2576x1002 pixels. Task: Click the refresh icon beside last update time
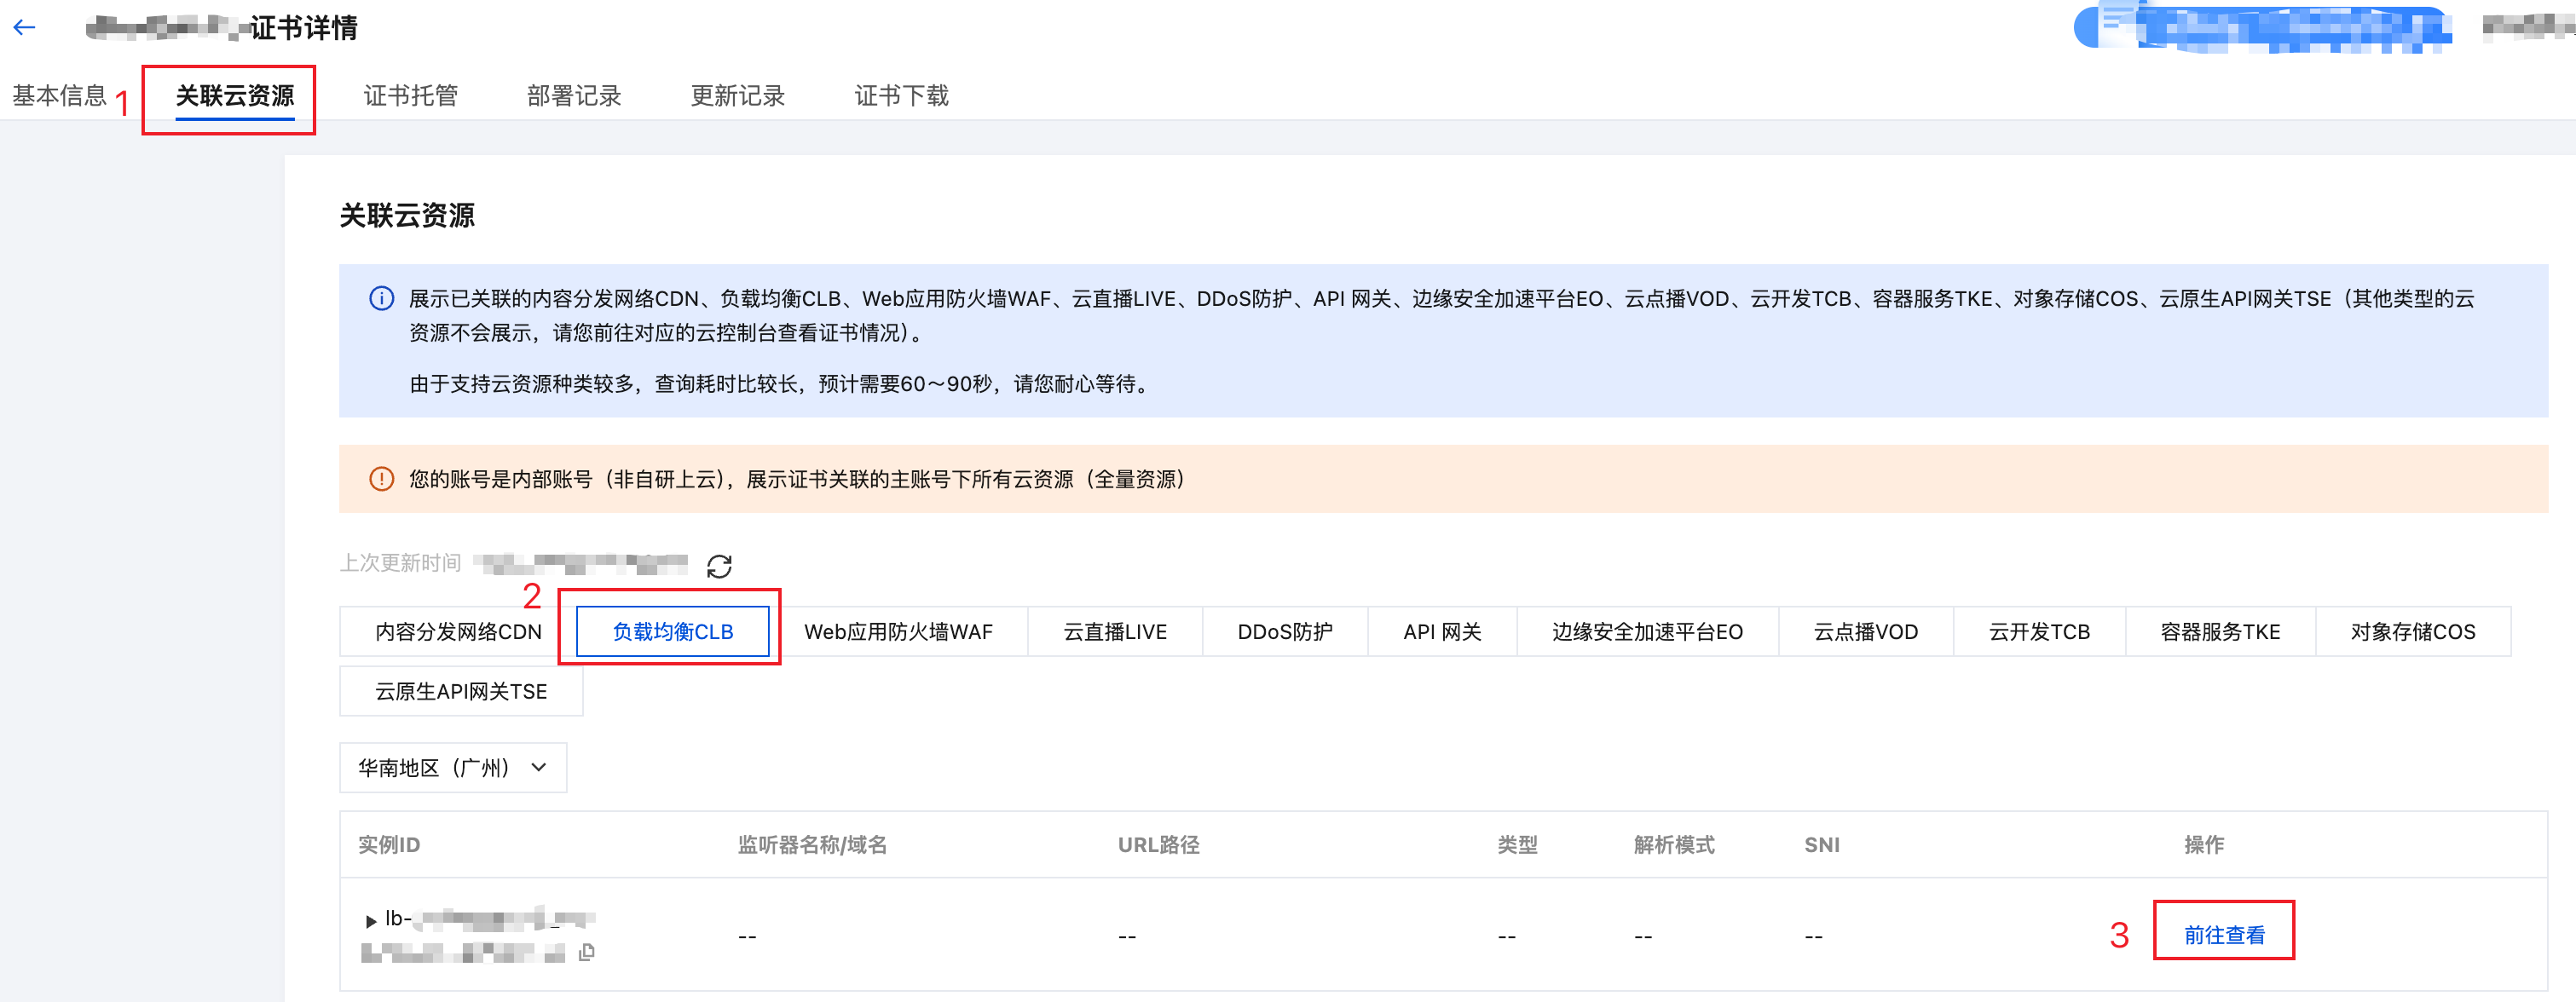(x=719, y=566)
